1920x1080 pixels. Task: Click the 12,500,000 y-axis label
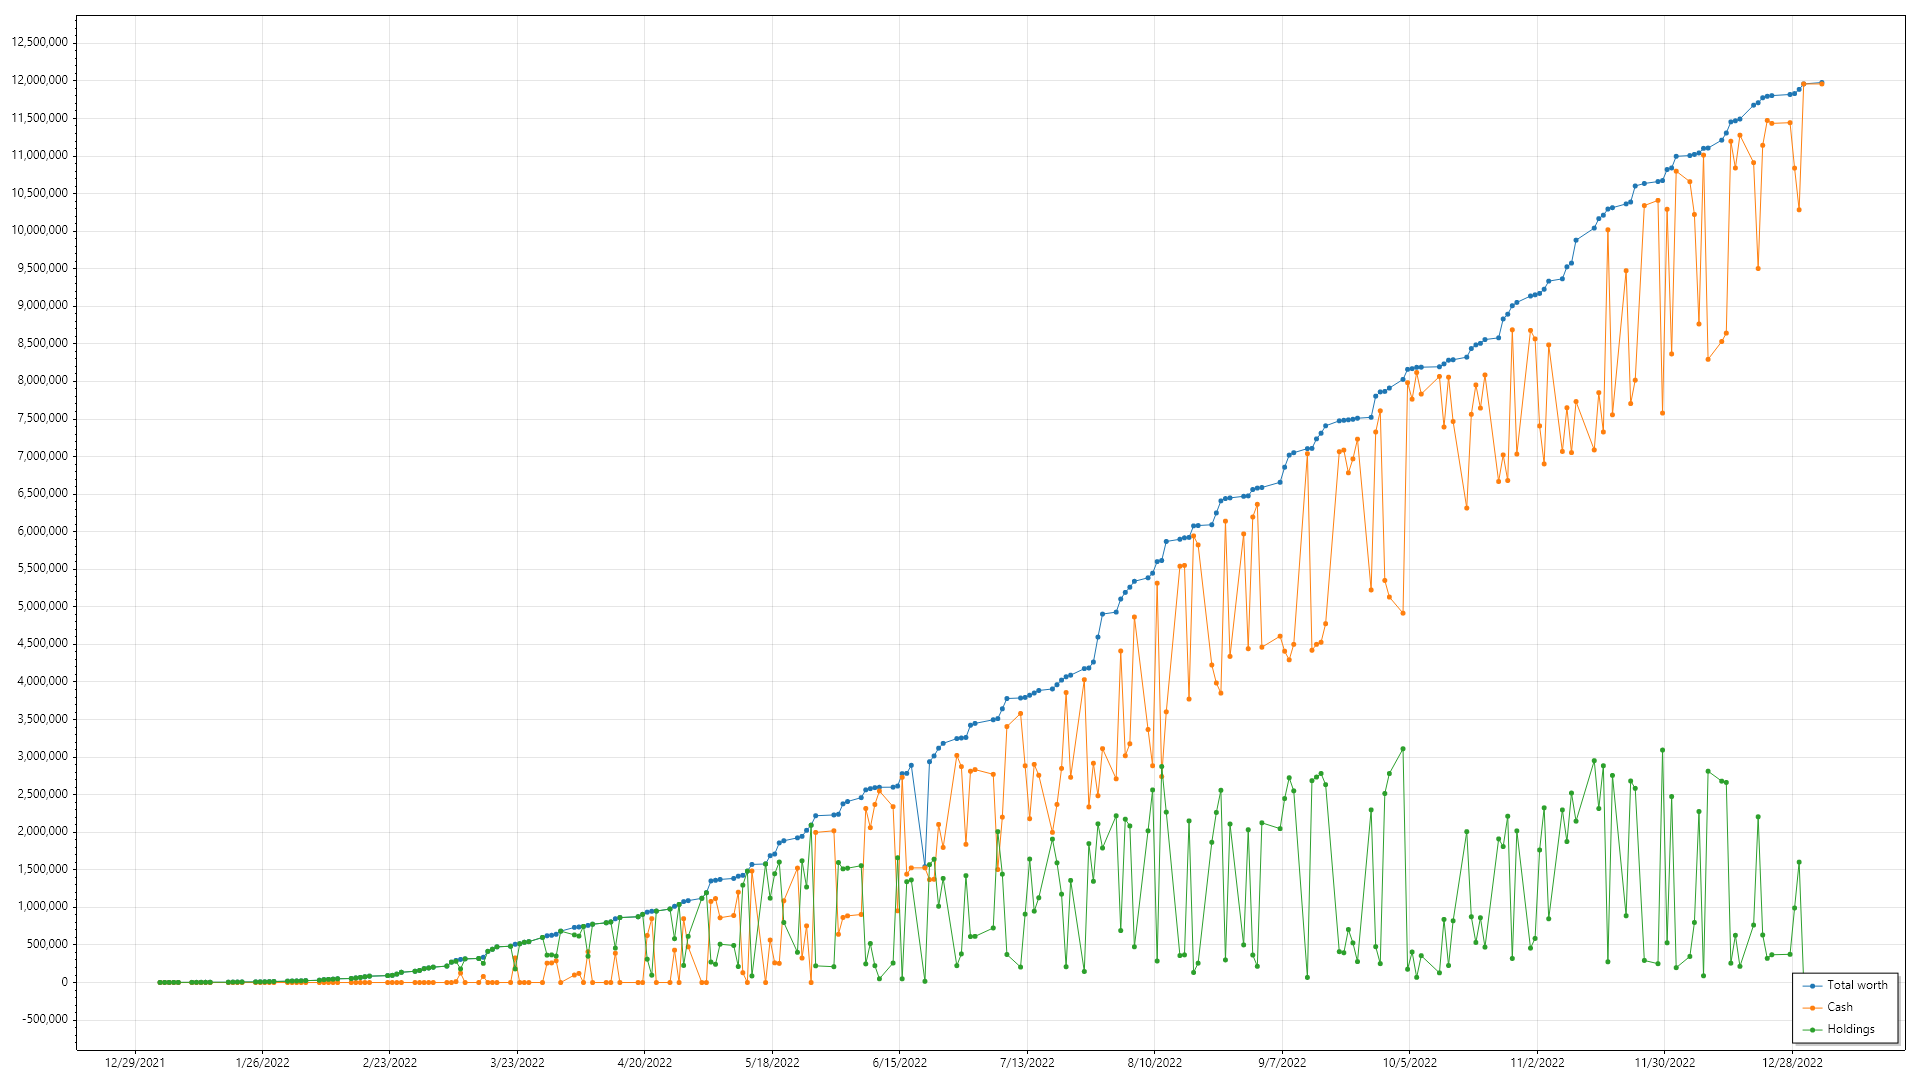40,42
